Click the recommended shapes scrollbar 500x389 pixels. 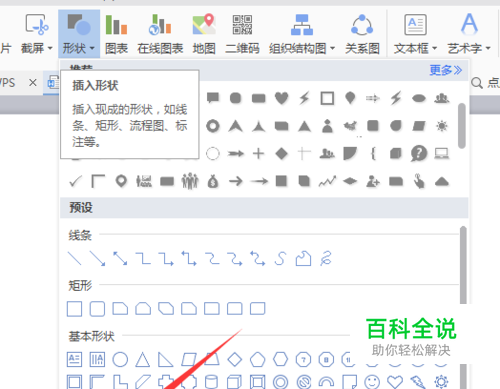[462, 125]
